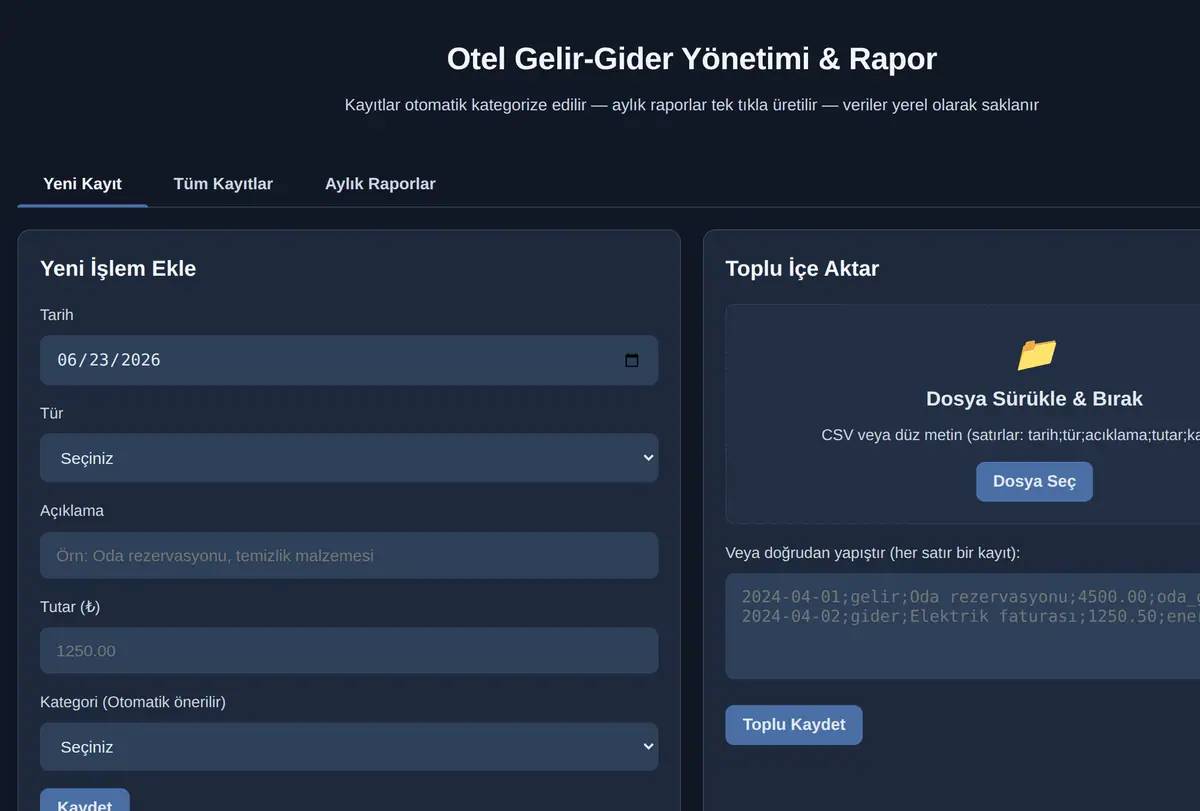This screenshot has width=1200, height=811.
Task: Click the subtitle about otomatik kategorize kayıtlar
Action: coord(692,104)
